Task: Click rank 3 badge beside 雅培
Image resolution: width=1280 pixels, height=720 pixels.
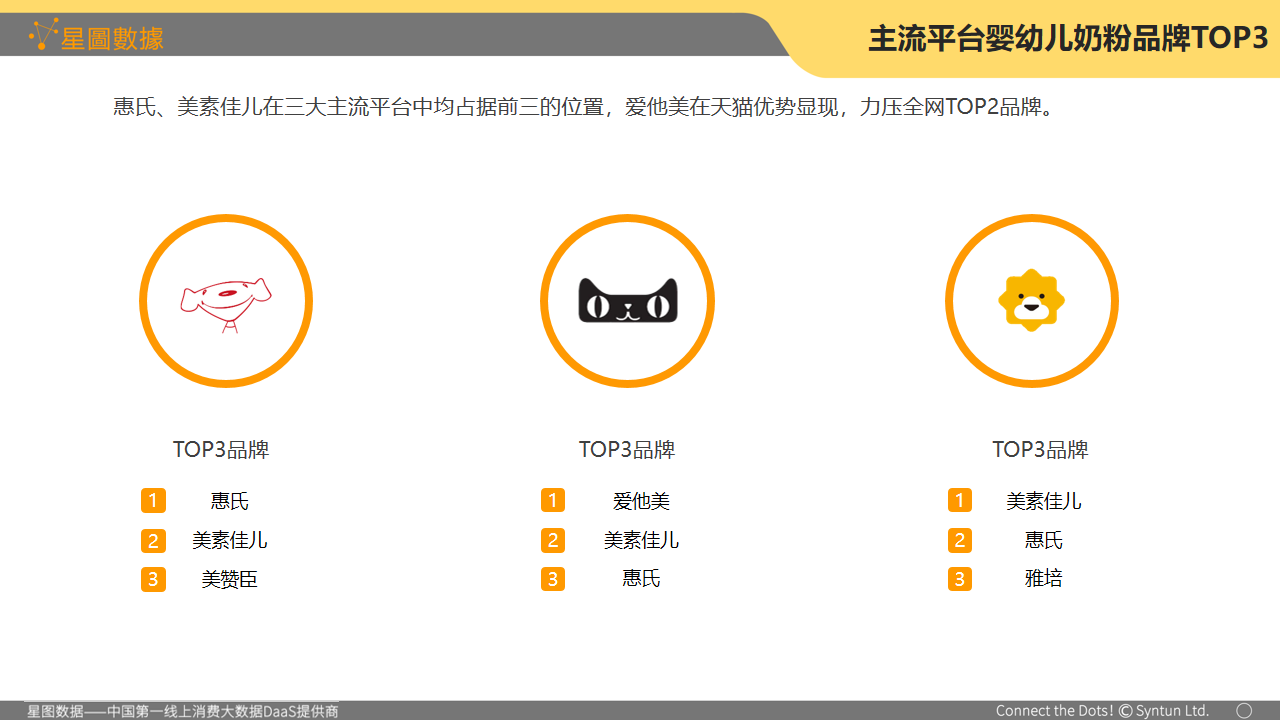Action: 960,579
